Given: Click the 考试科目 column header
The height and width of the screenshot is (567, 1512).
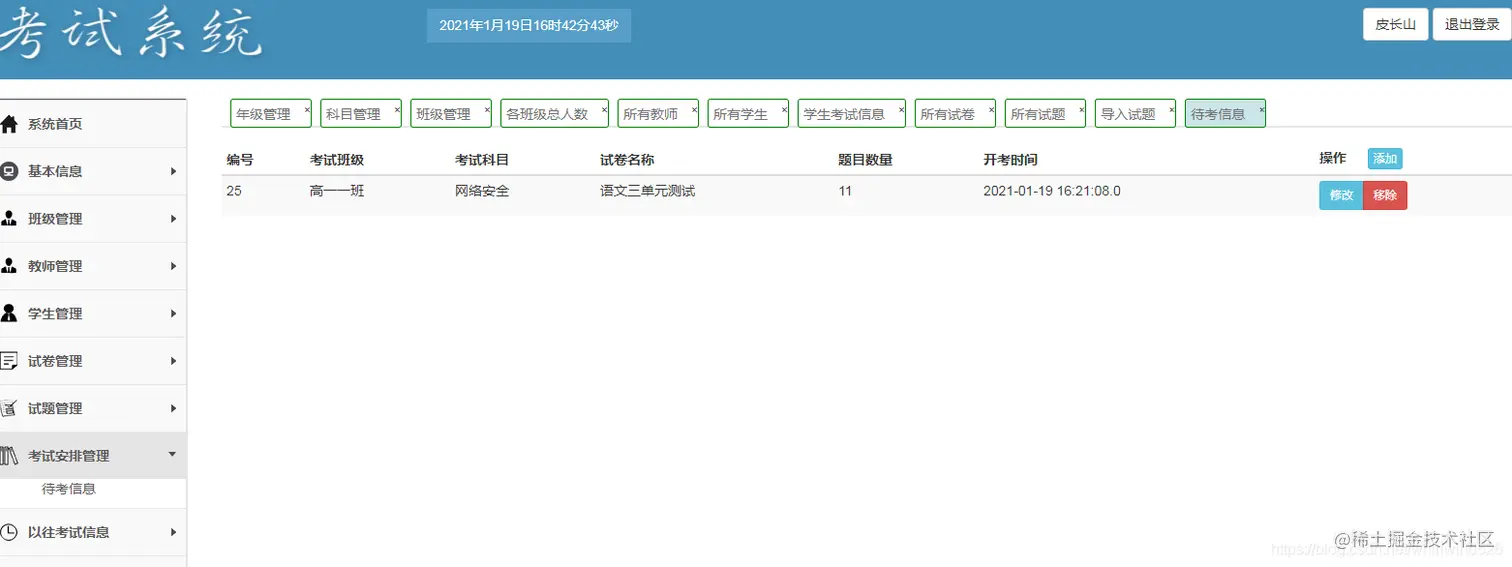Looking at the screenshot, I should [x=482, y=159].
